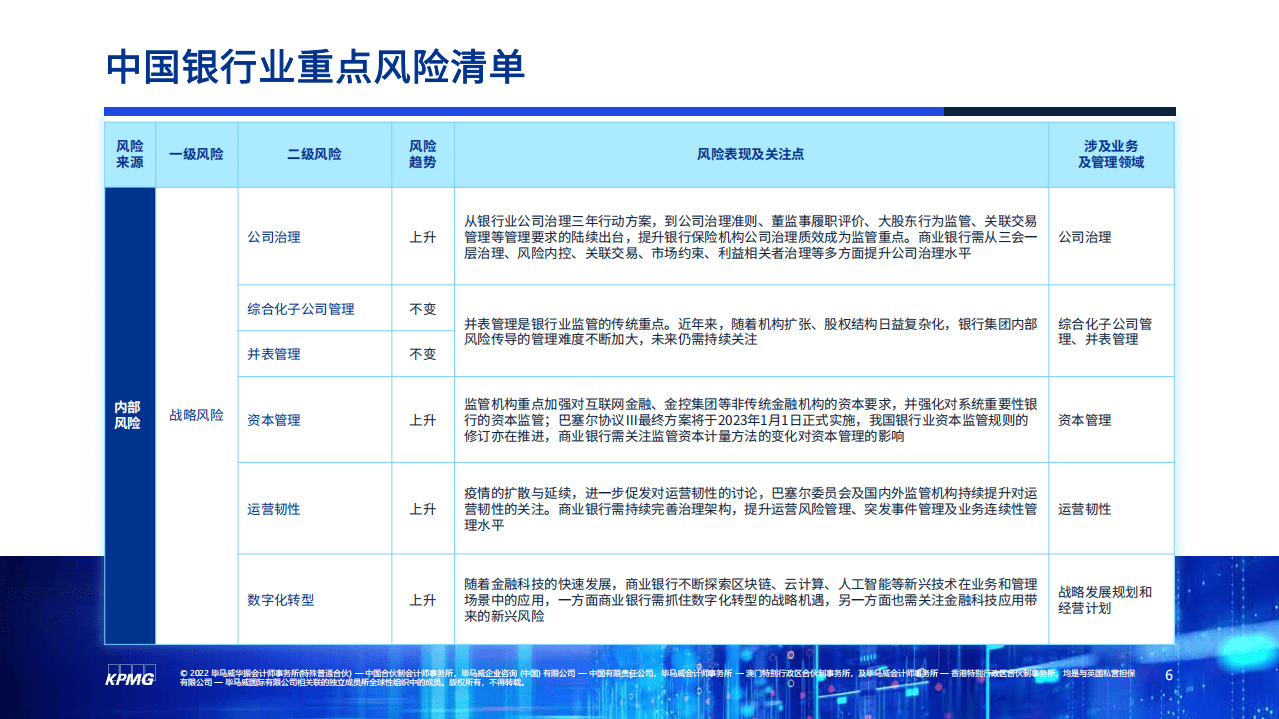The image size is (1279, 719).
Task: Click the 内部风险 sidebar header
Action: 128,414
